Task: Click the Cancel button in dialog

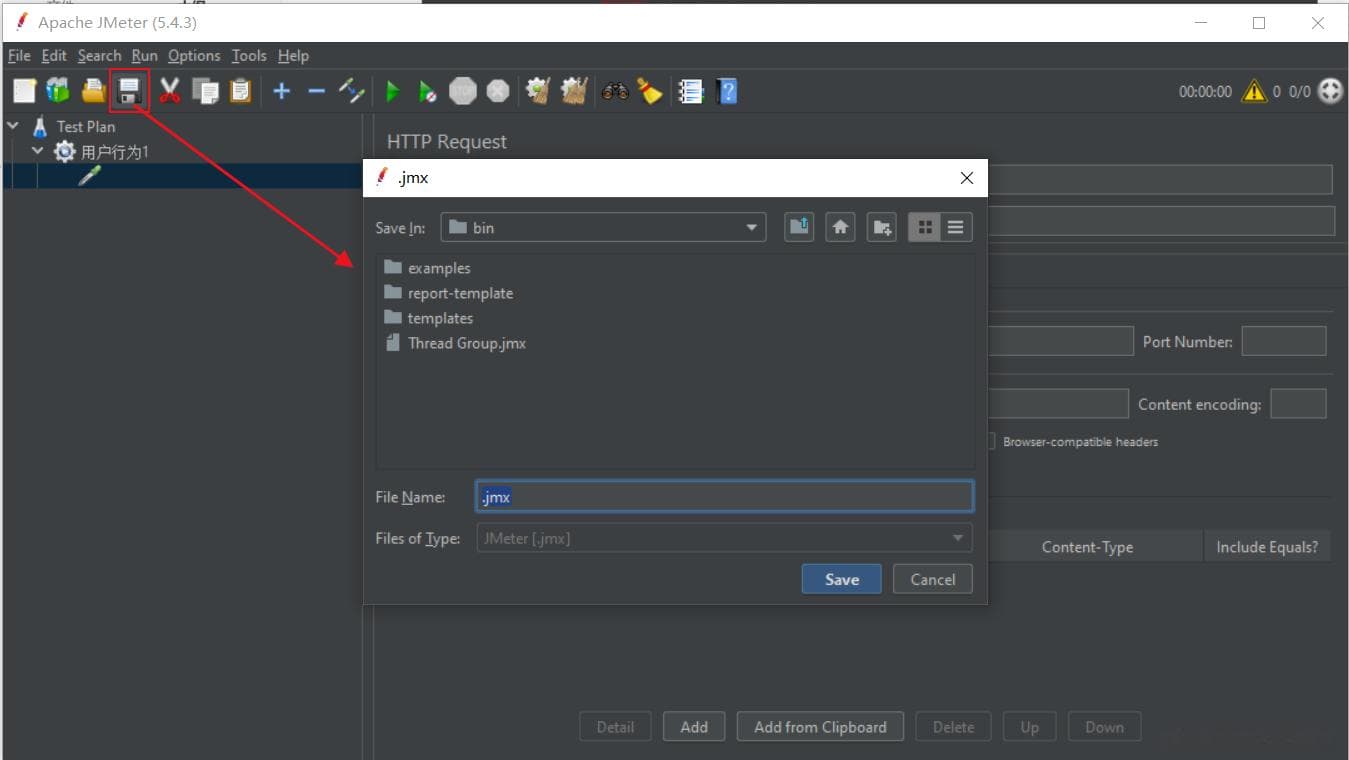Action: coord(933,579)
